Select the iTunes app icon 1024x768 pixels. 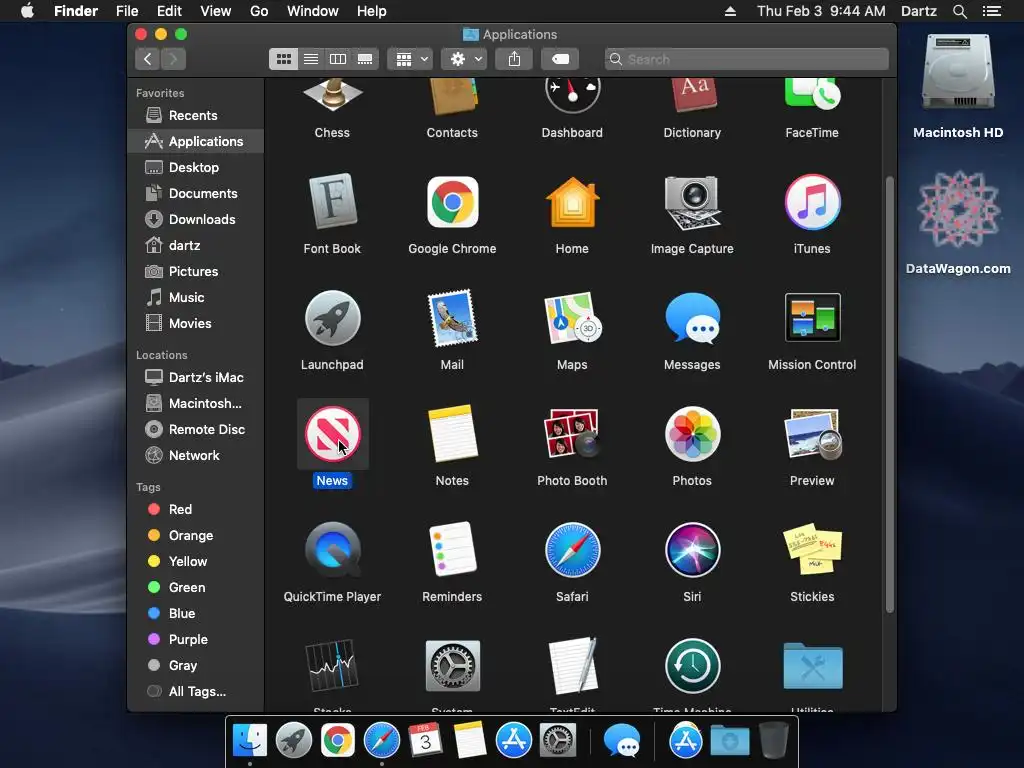(x=812, y=202)
